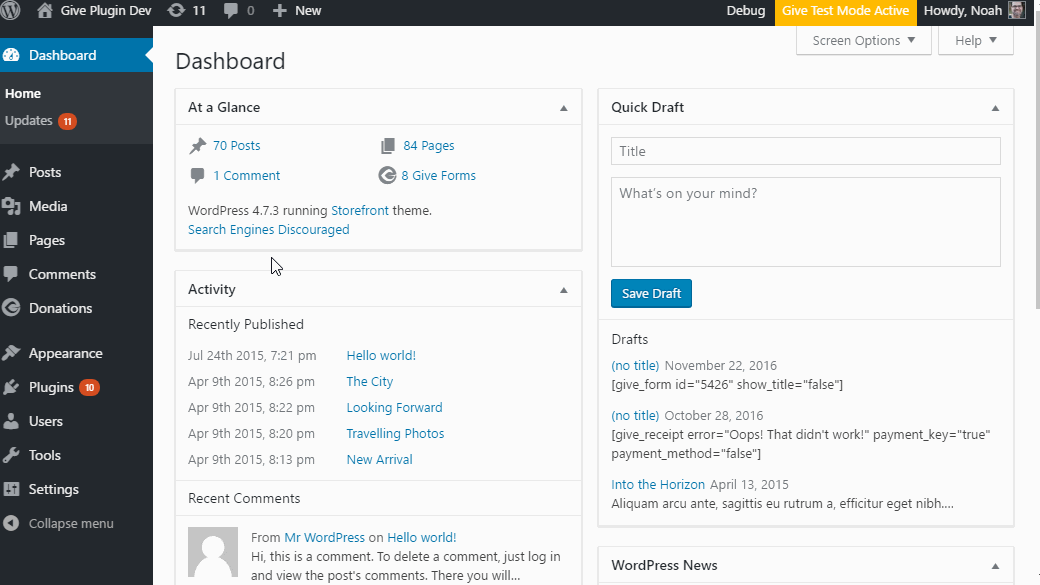Click the Comments bubble icon in sidebar
This screenshot has width=1040, height=585.
pyautogui.click(x=11, y=274)
